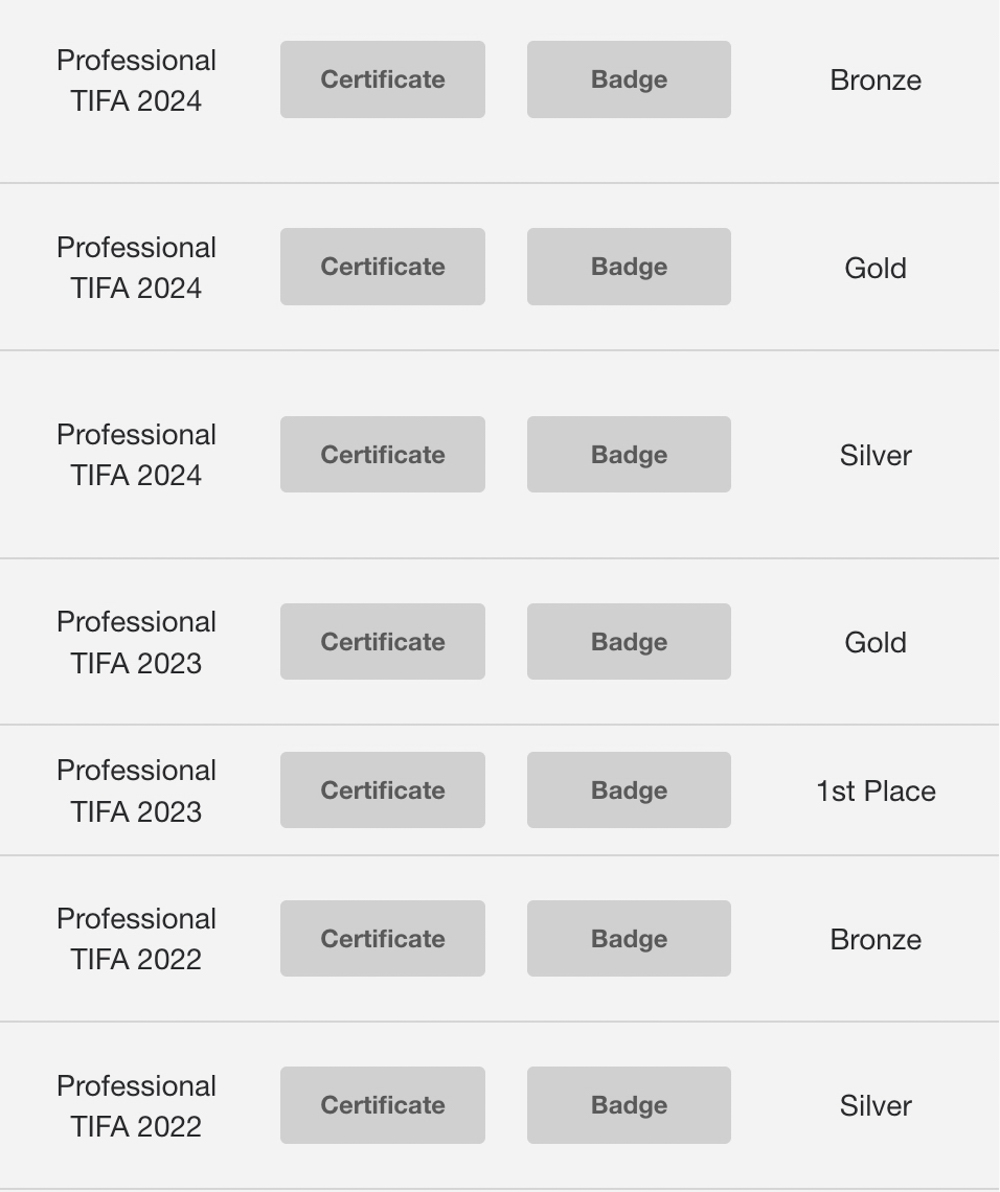This screenshot has height=1192, width=1000.
Task: Select the 1st Place award label
Action: pos(875,791)
